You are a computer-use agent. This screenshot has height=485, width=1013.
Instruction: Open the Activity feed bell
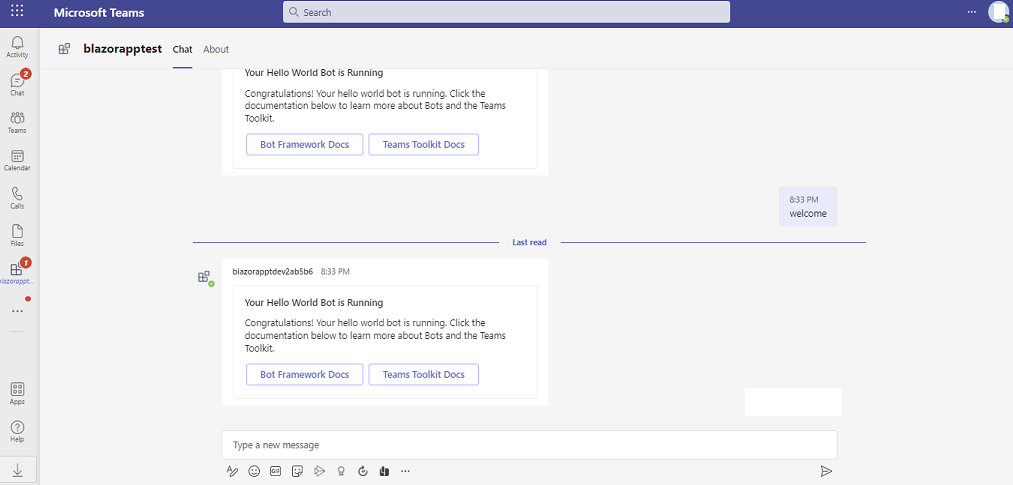pos(17,46)
